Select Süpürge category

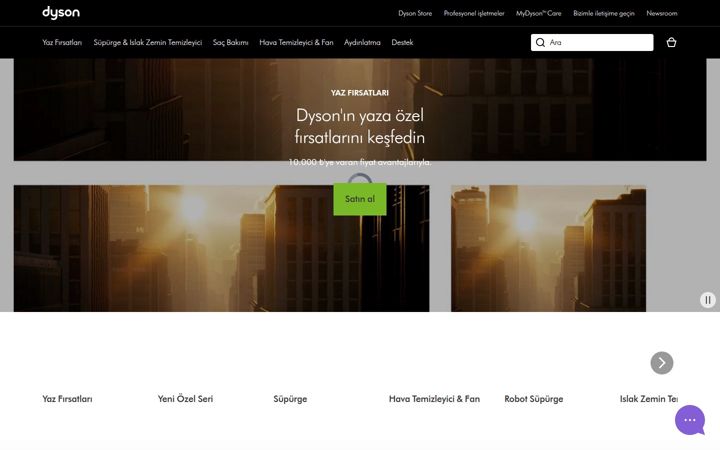pyautogui.click(x=290, y=399)
